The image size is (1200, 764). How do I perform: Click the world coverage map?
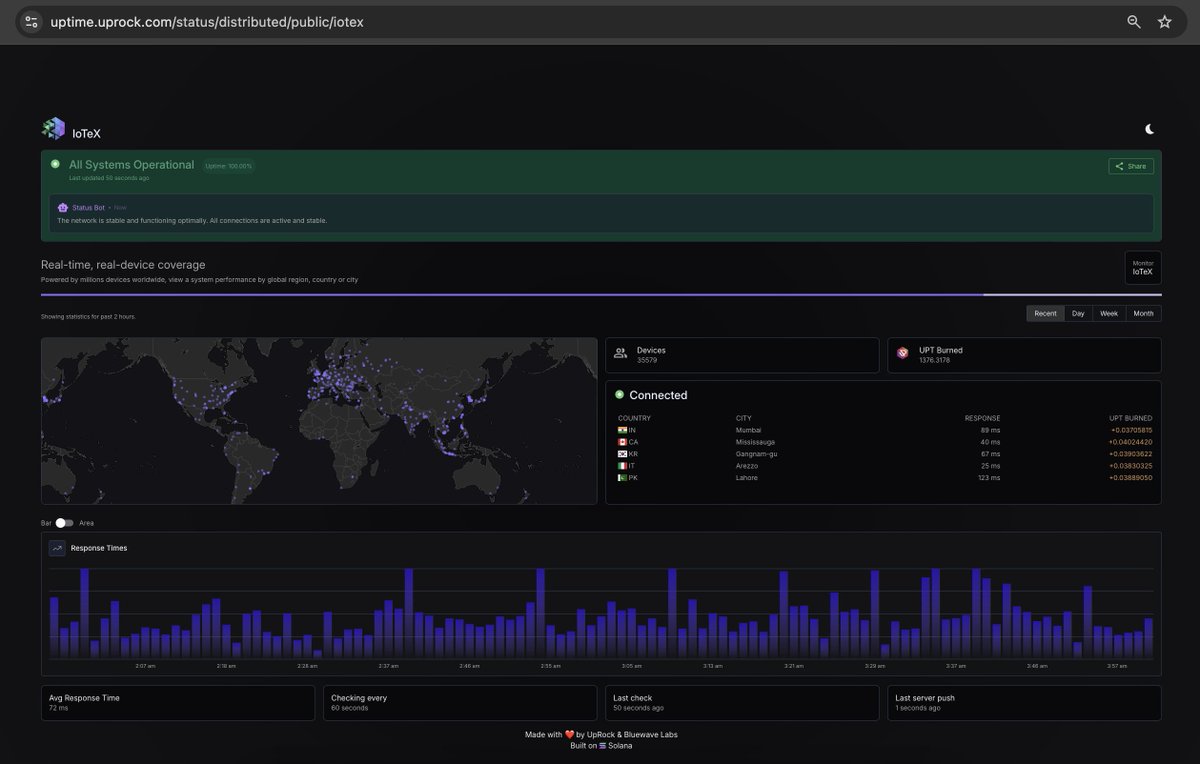[x=319, y=421]
